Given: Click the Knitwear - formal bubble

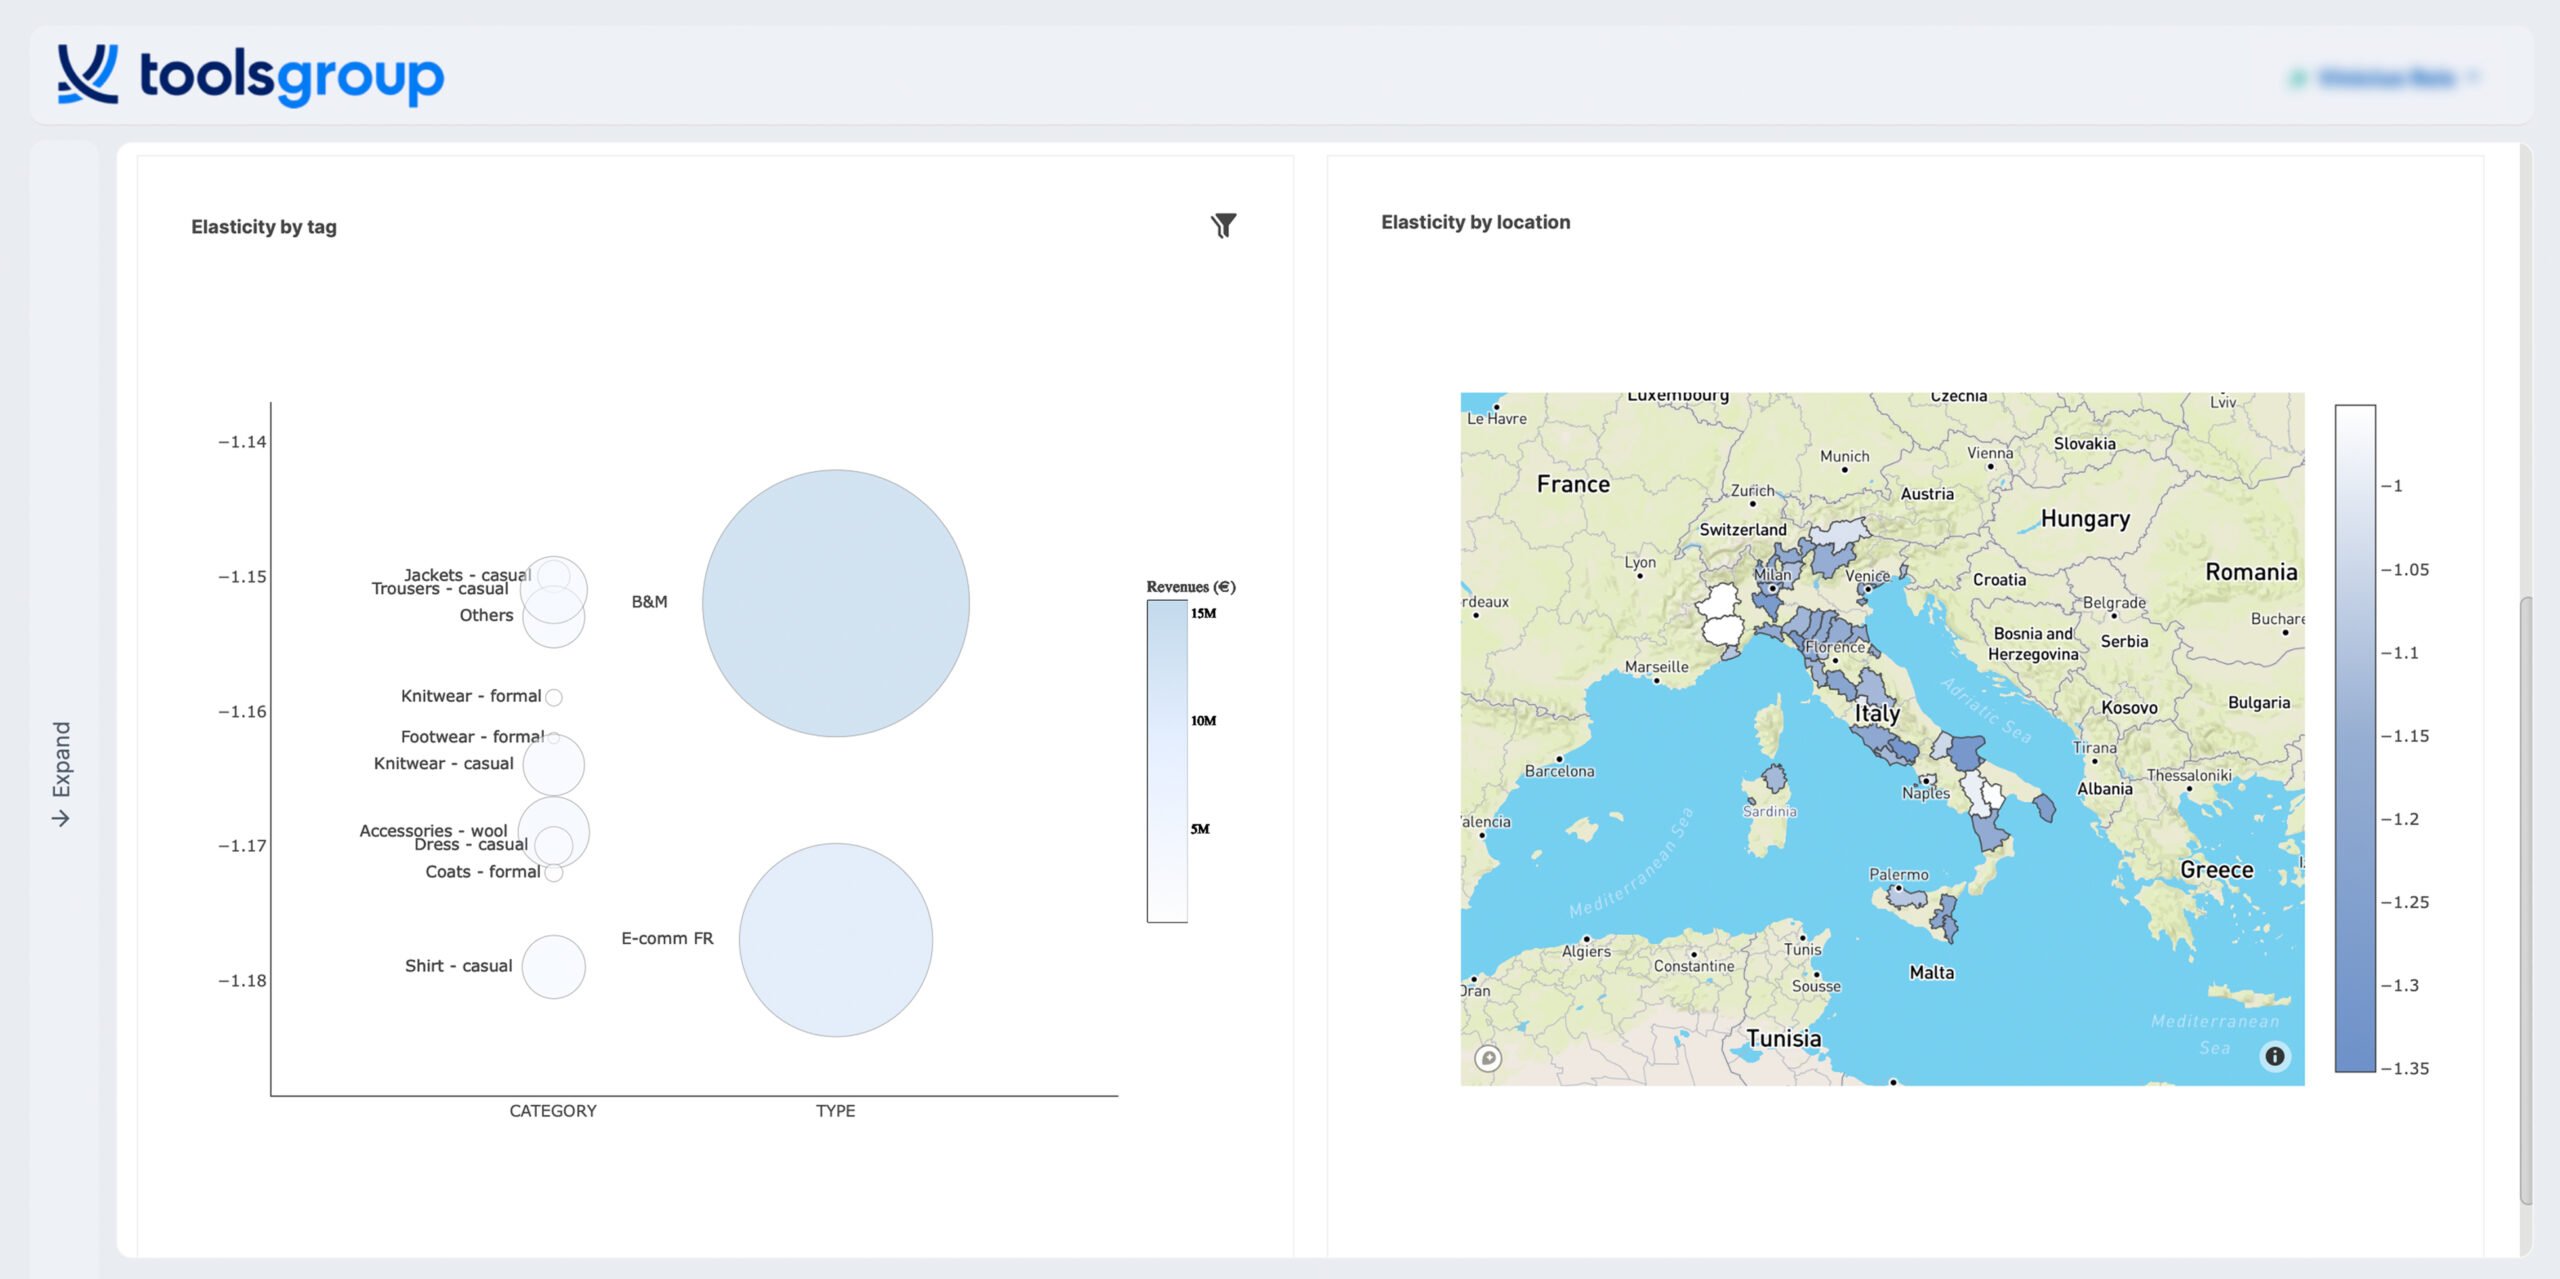Looking at the screenshot, I should (554, 697).
